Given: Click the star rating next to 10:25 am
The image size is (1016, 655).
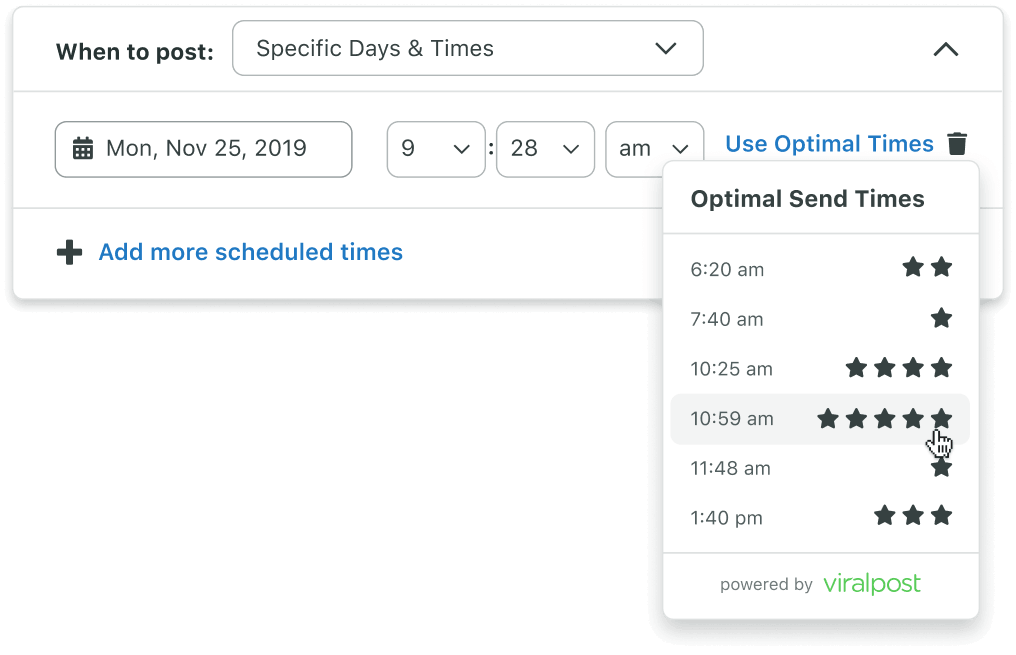Looking at the screenshot, I should click(898, 368).
